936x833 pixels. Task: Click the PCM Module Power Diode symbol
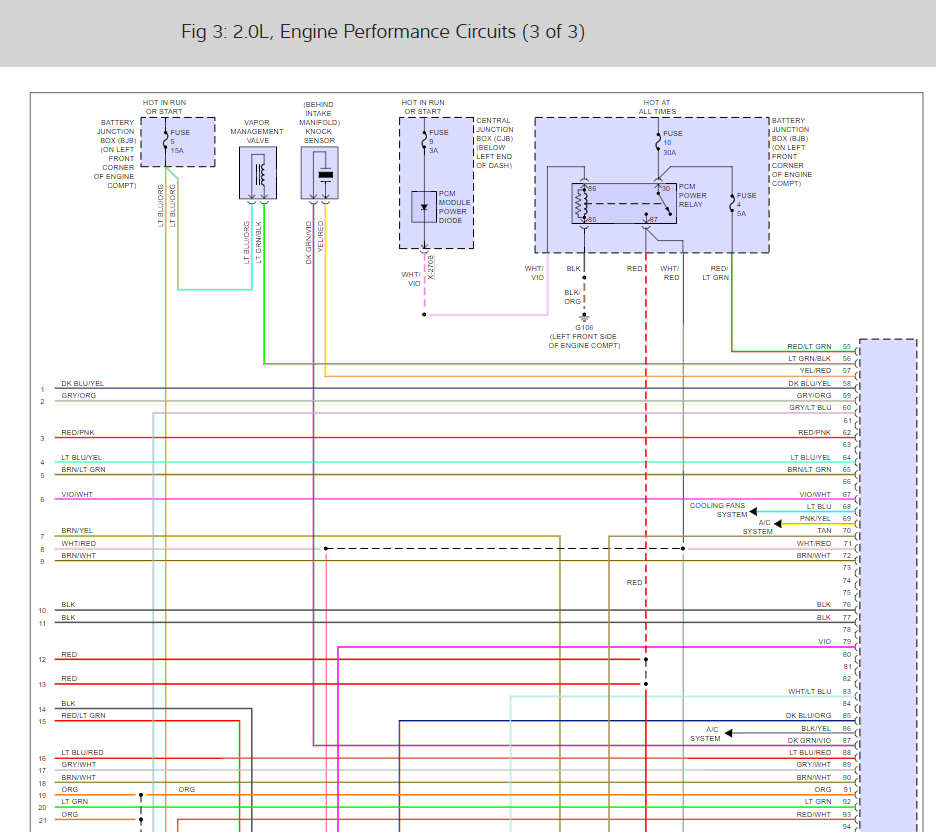point(424,207)
